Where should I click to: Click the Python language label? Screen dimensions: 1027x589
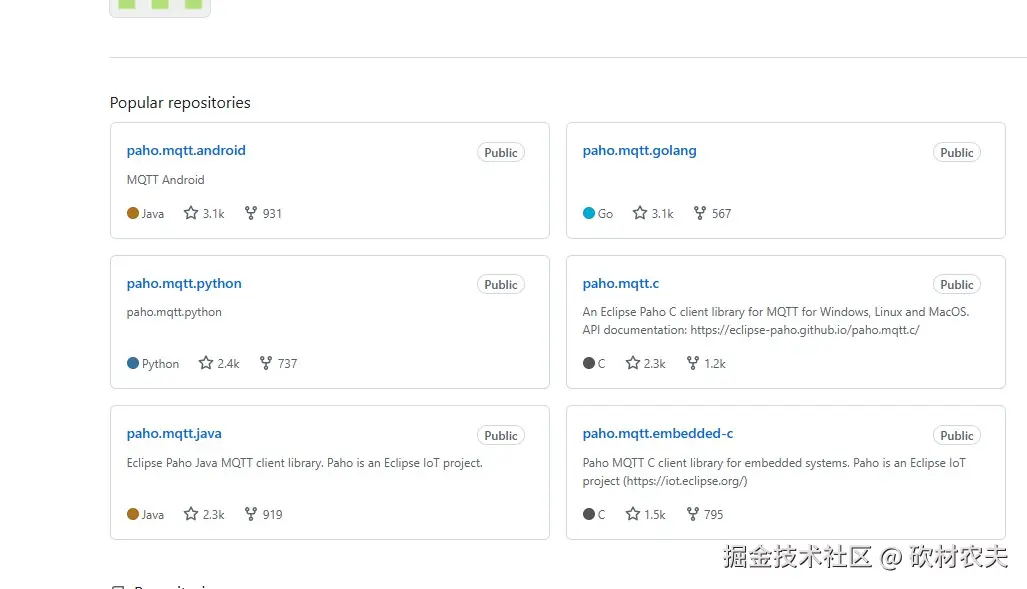(160, 364)
